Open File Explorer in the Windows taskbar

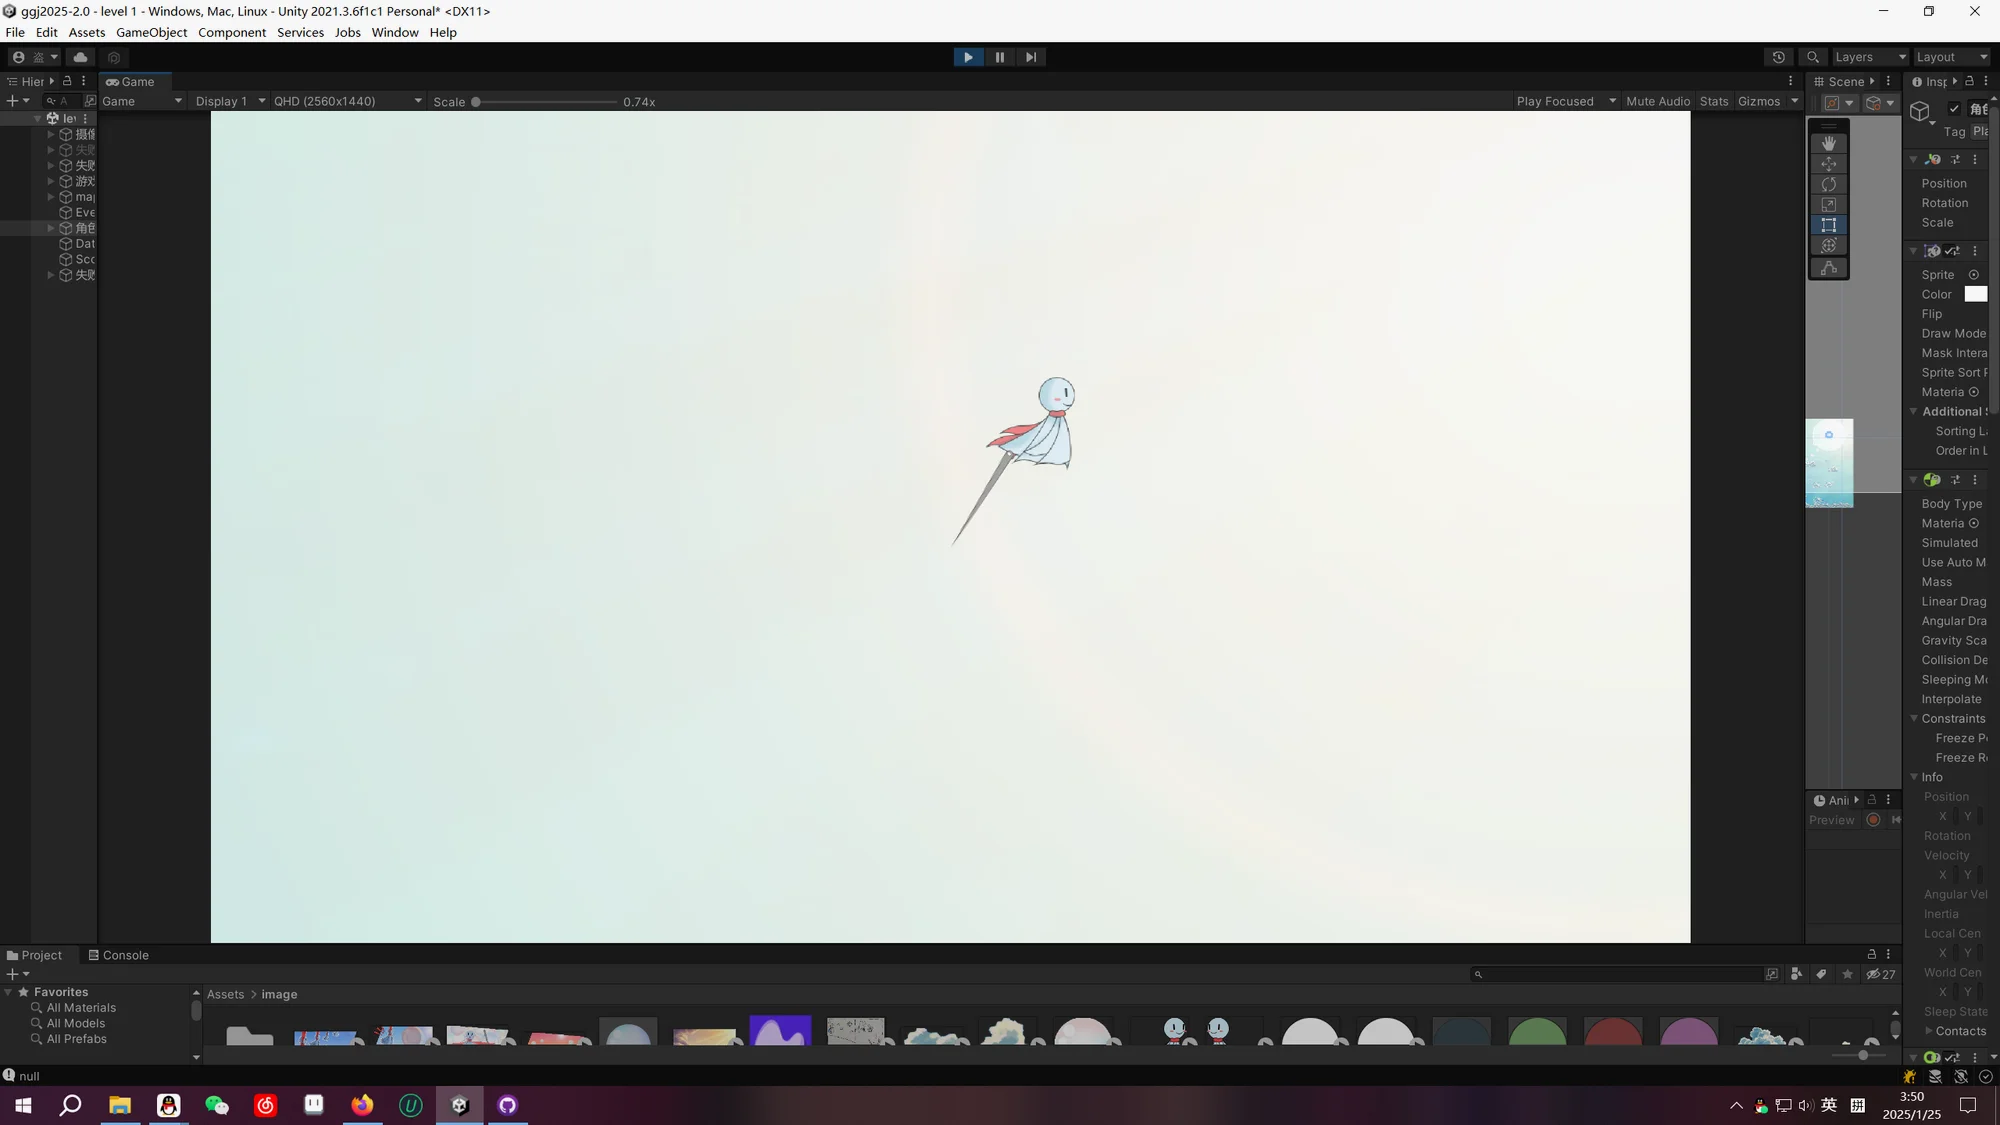(x=120, y=1105)
